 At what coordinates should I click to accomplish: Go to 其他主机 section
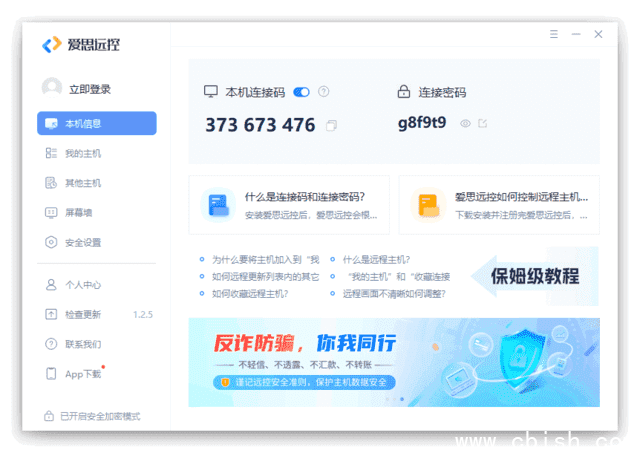click(x=83, y=183)
